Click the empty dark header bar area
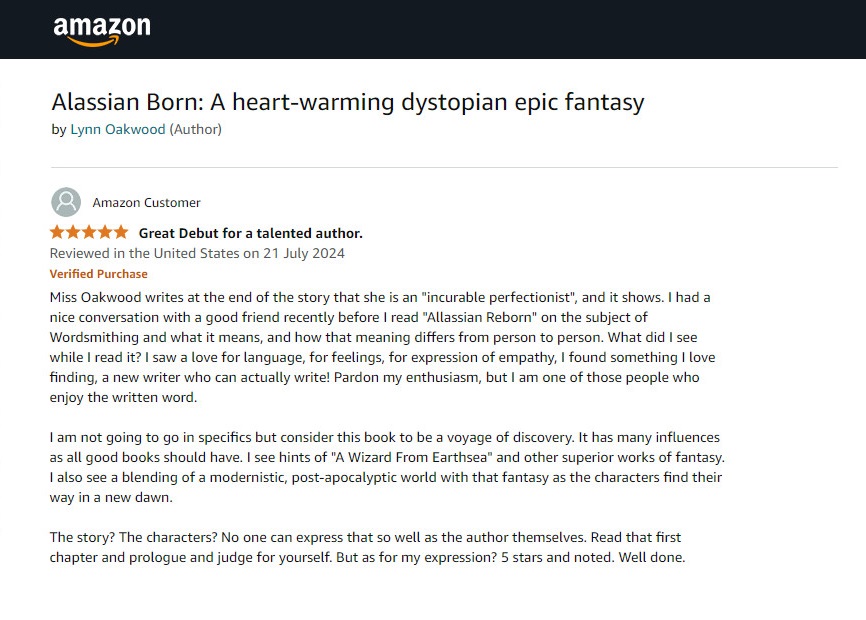Viewport: 866px width, 620px height. click(x=500, y=30)
